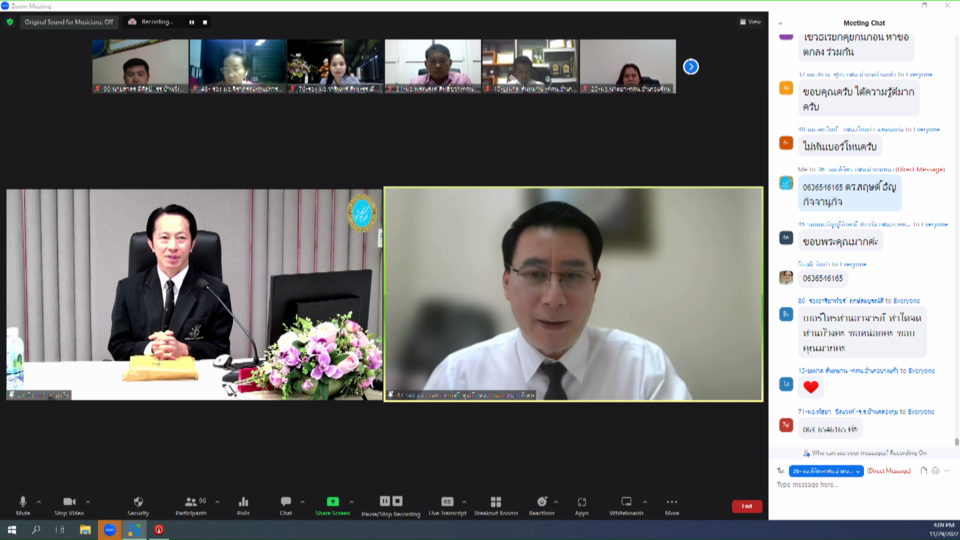Click the red End meeting button
The image size is (960, 540).
coord(747,506)
